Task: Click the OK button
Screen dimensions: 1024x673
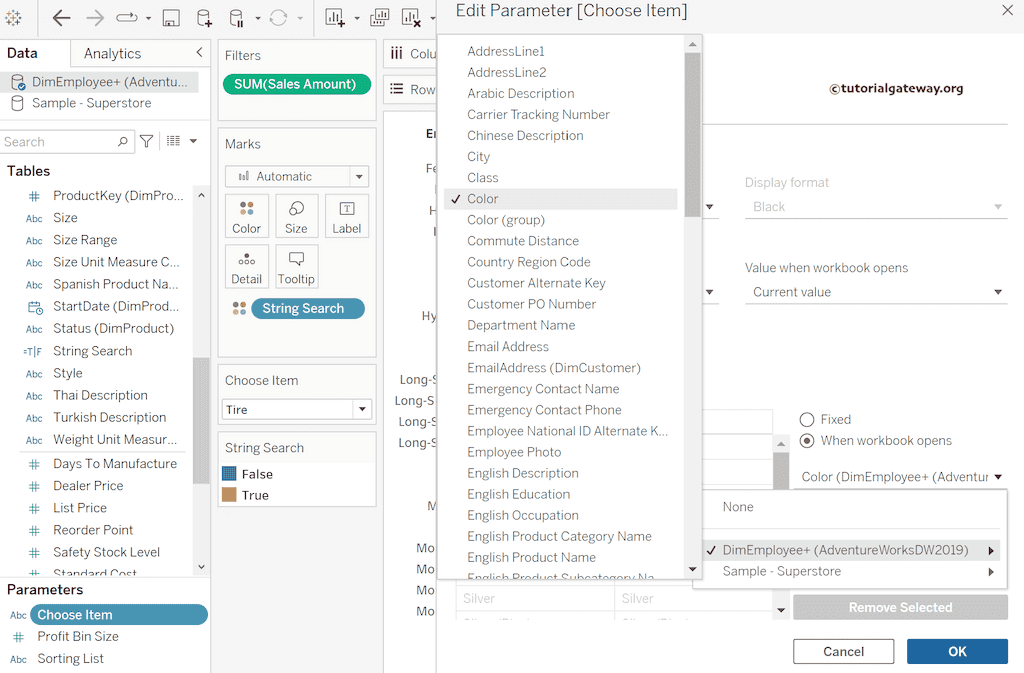Action: 957,651
